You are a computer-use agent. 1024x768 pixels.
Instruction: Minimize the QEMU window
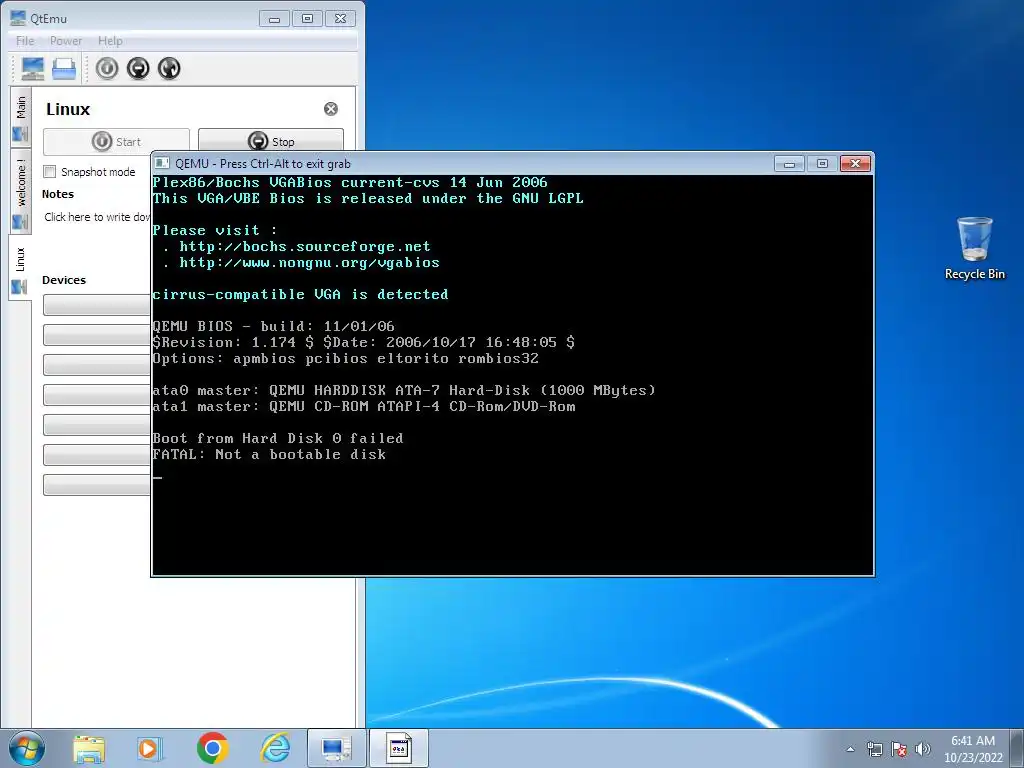click(789, 163)
